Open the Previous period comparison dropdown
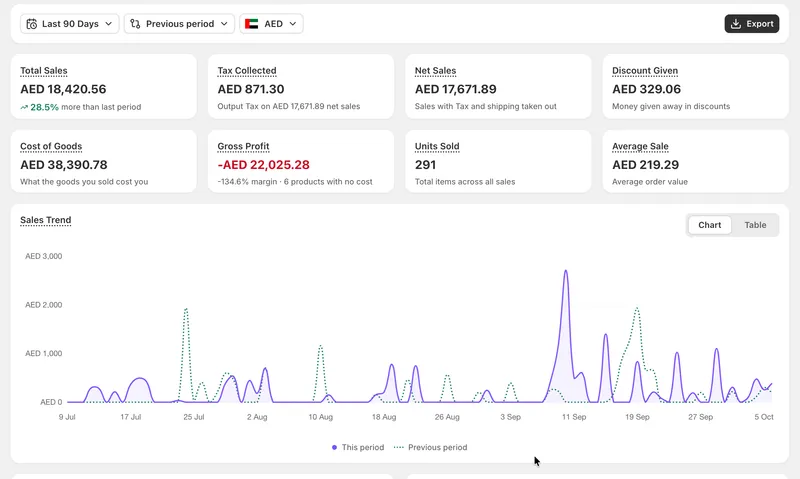The height and width of the screenshot is (479, 800). click(x=179, y=24)
